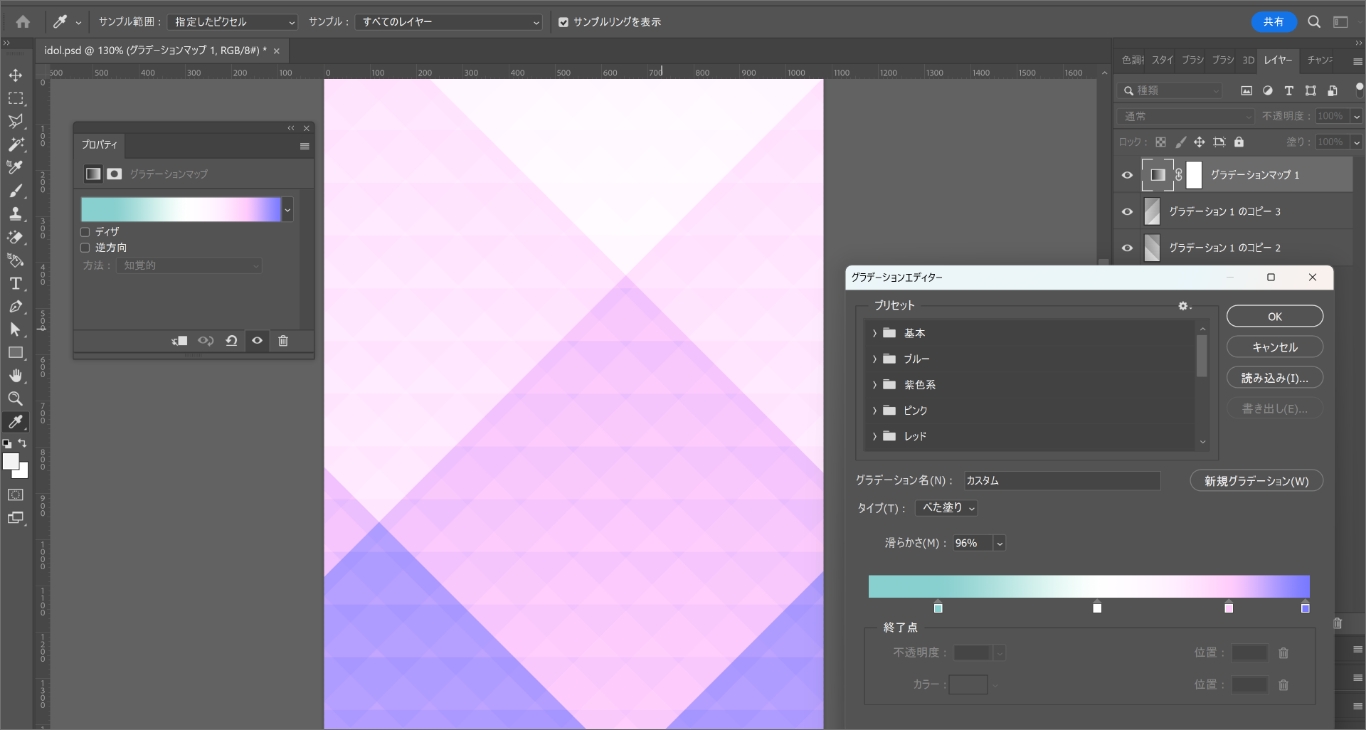Hide the グラデーションマップ 1 layer
This screenshot has height=730, width=1366.
1127,175
